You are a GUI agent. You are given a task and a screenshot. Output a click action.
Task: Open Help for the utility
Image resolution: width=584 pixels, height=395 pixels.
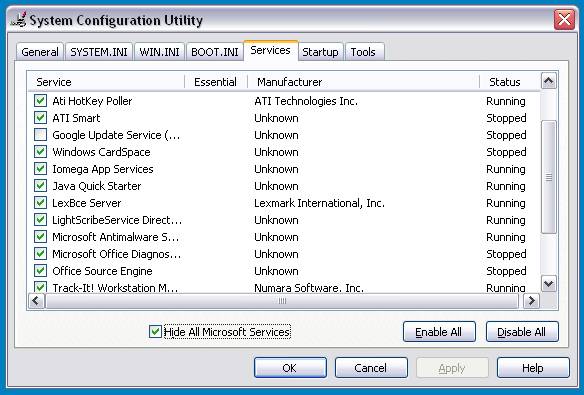coord(533,368)
